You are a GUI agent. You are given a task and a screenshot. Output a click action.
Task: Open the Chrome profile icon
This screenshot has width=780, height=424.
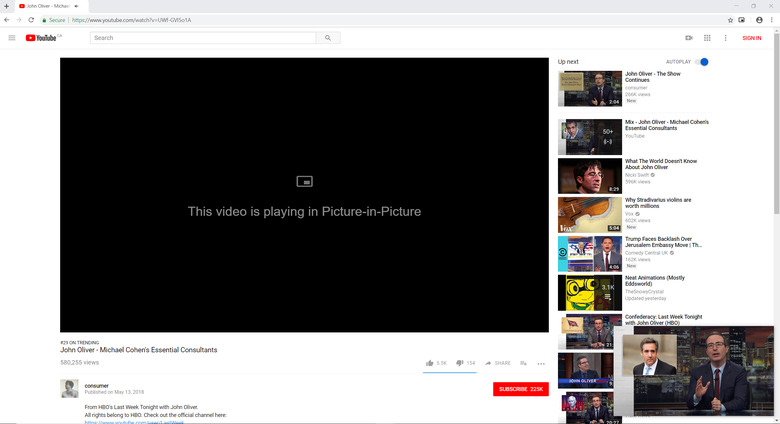(759, 20)
